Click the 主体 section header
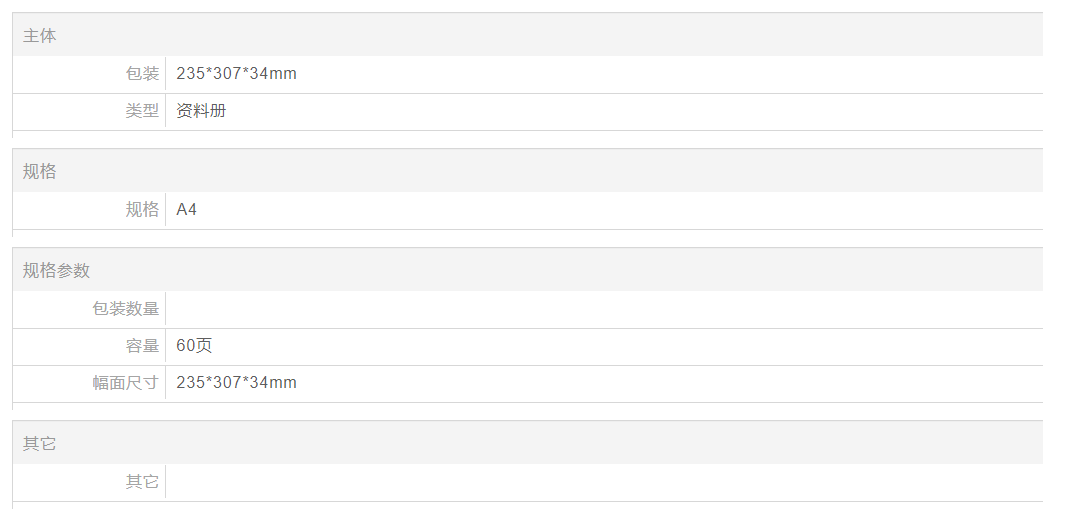The height and width of the screenshot is (520, 1074). (40, 36)
